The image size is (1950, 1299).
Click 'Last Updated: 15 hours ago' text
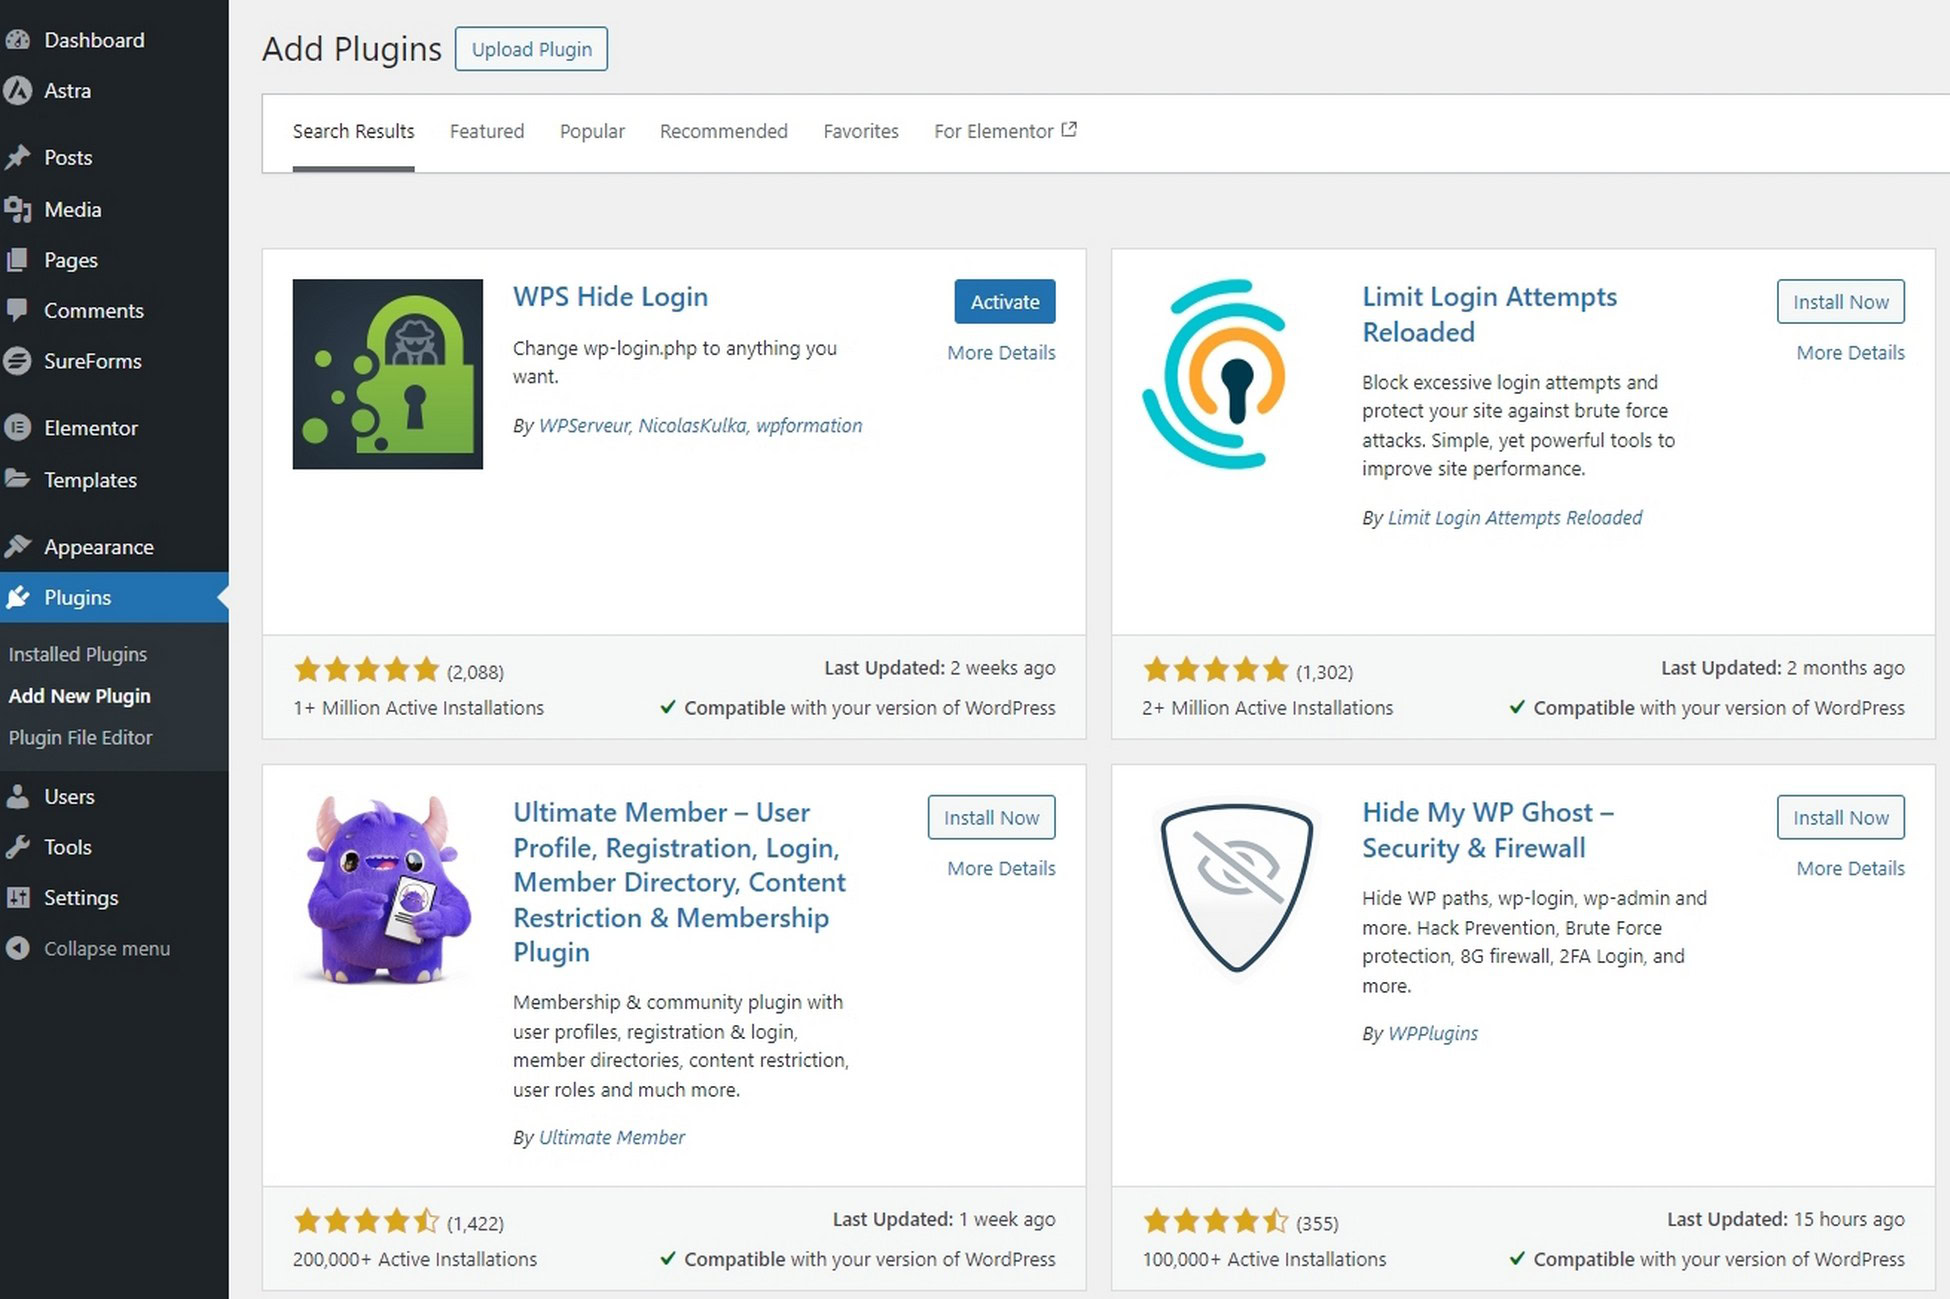(x=1786, y=1220)
